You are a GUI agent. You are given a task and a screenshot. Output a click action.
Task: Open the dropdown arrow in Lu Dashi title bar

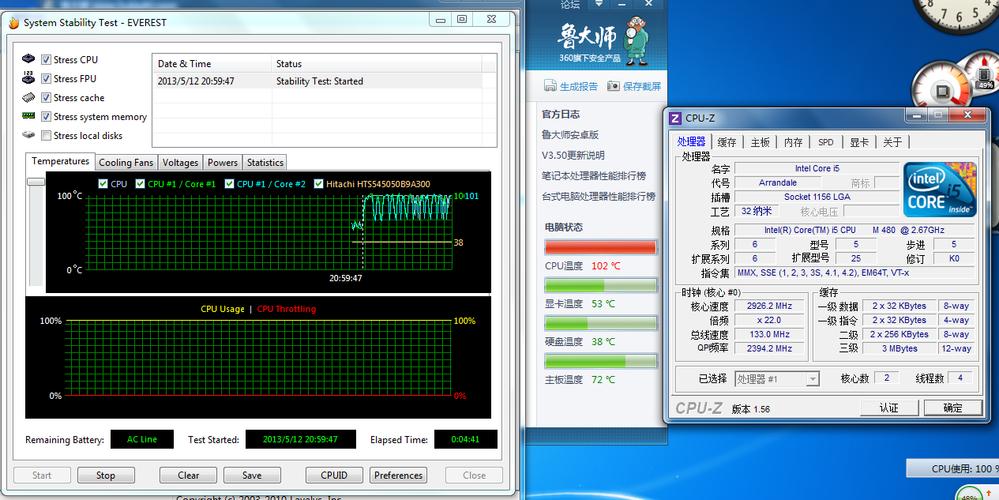(x=599, y=4)
